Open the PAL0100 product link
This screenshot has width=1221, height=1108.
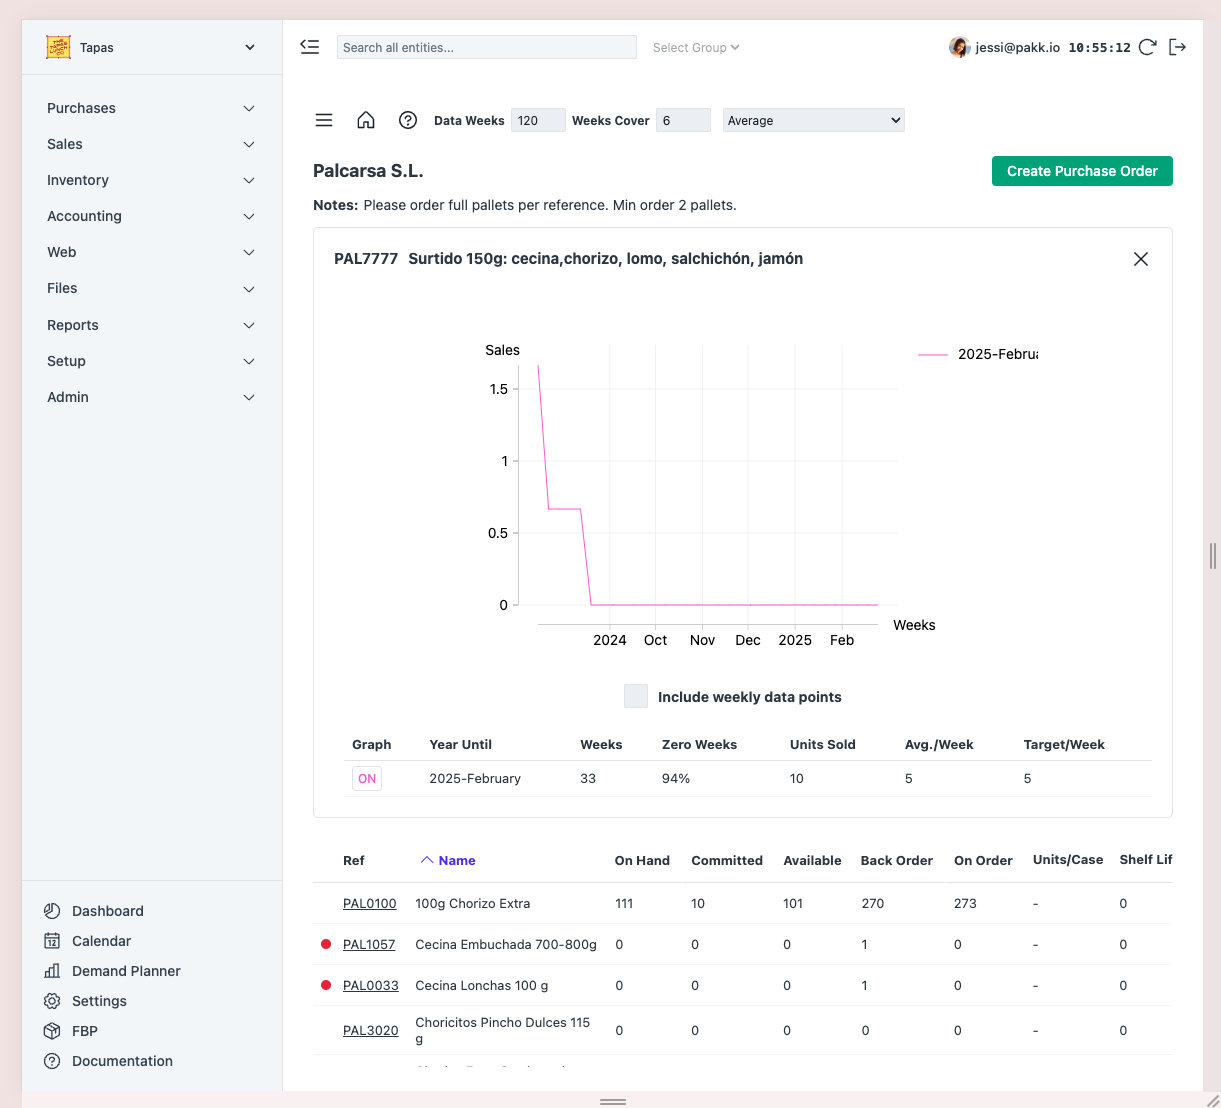[x=369, y=904]
